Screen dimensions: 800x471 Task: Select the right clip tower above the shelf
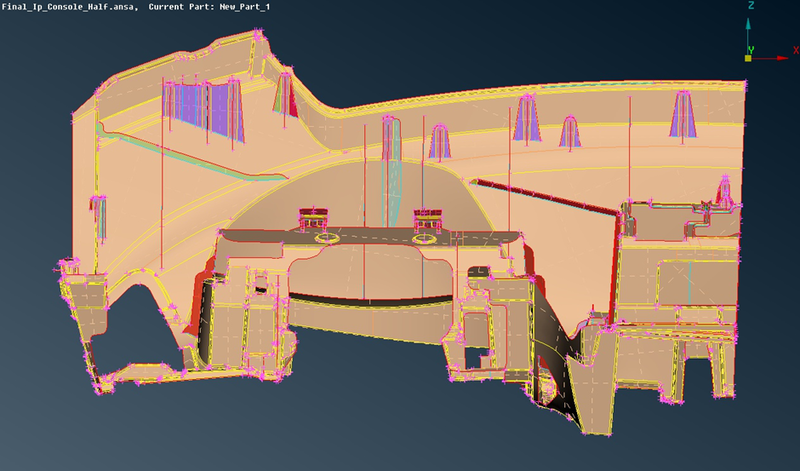pos(428,218)
